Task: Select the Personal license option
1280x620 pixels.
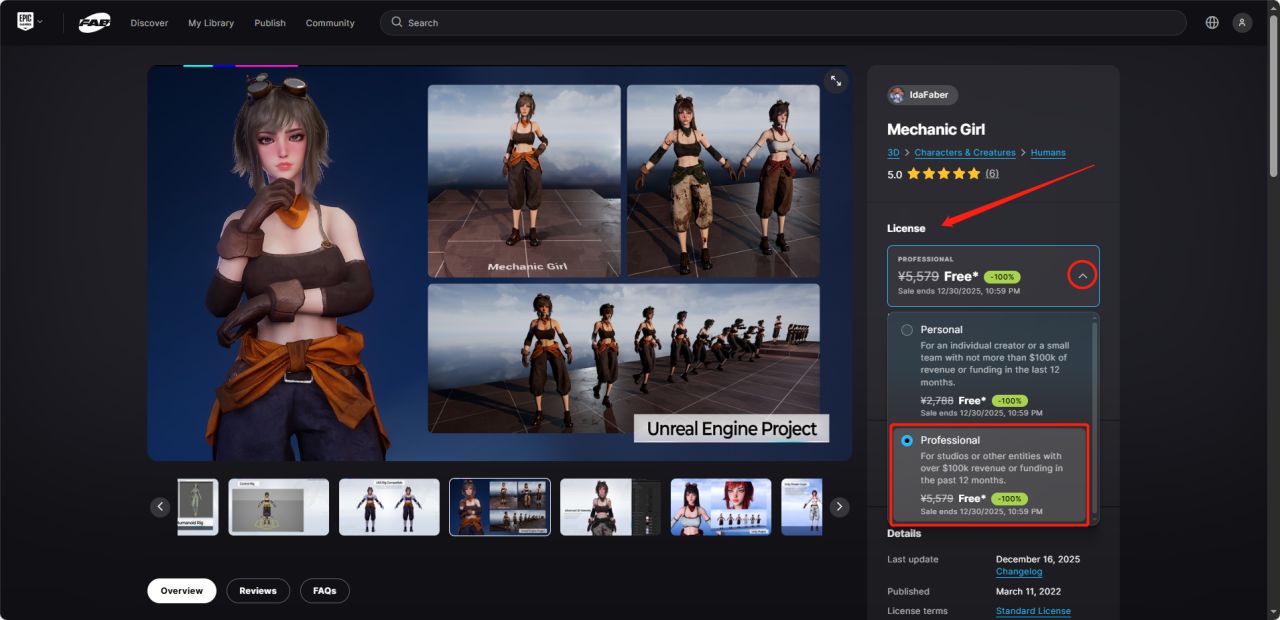Action: pos(907,330)
